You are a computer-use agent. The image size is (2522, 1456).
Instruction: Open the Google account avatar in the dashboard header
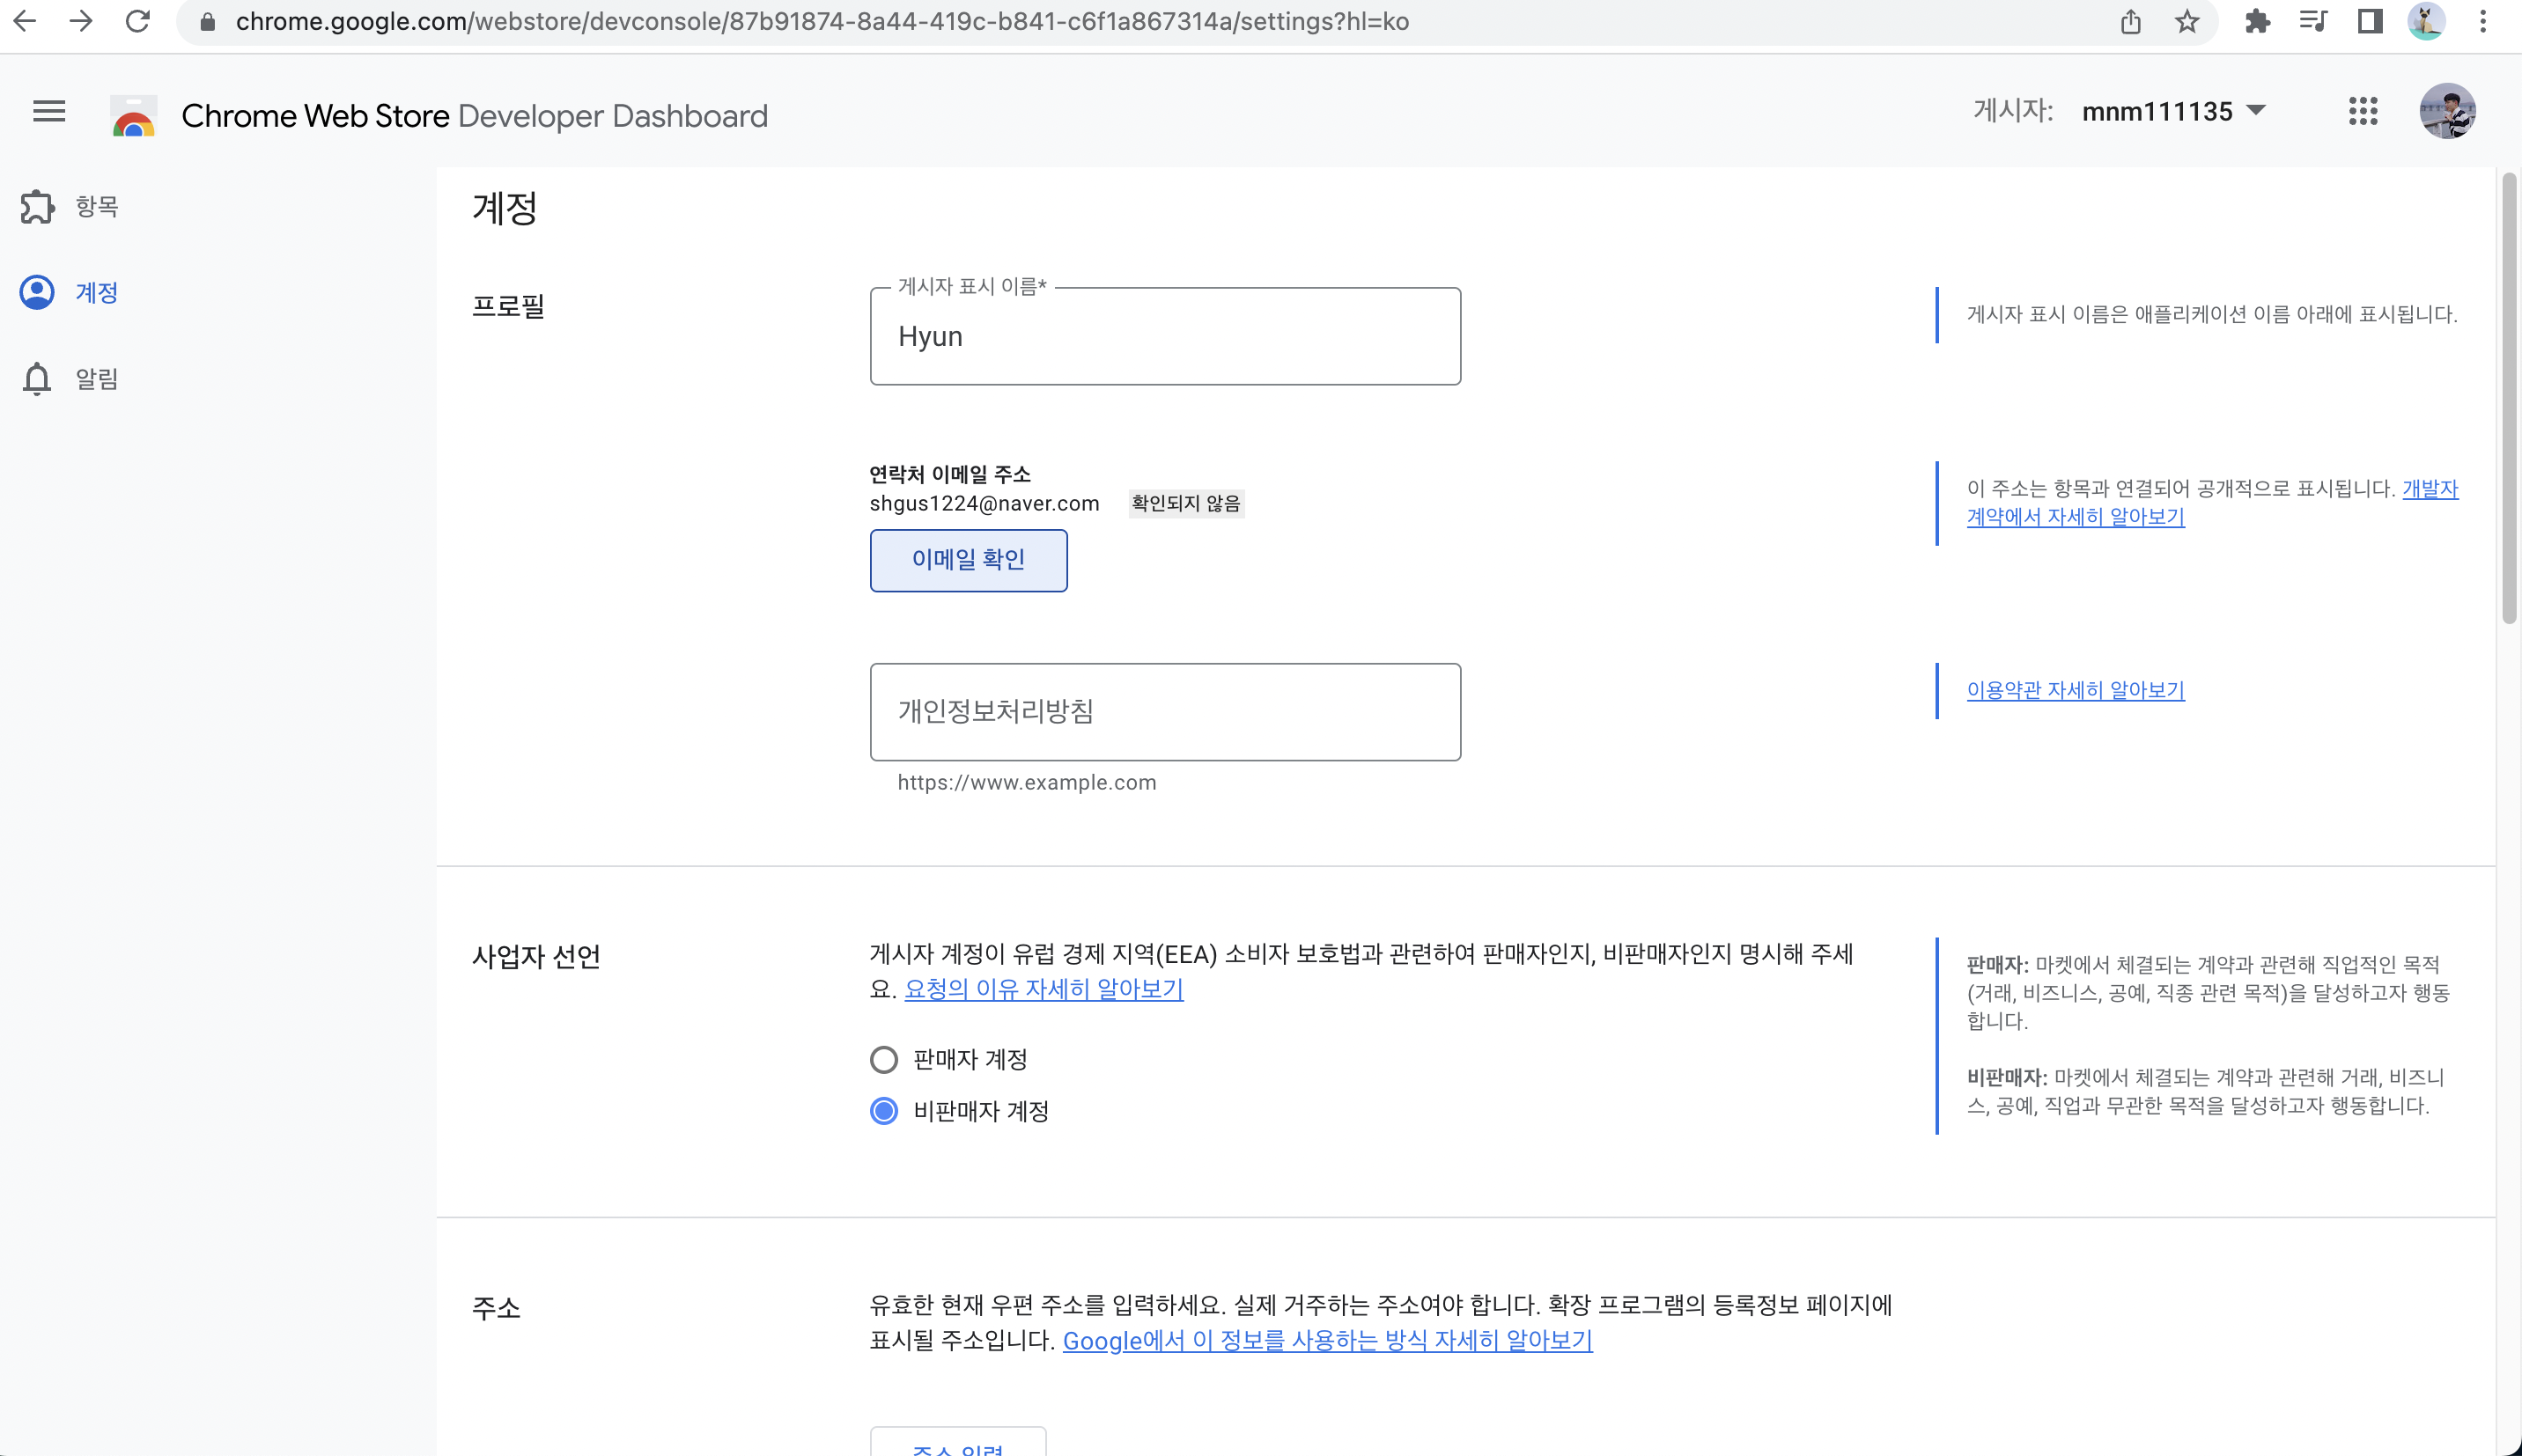pyautogui.click(x=2447, y=111)
